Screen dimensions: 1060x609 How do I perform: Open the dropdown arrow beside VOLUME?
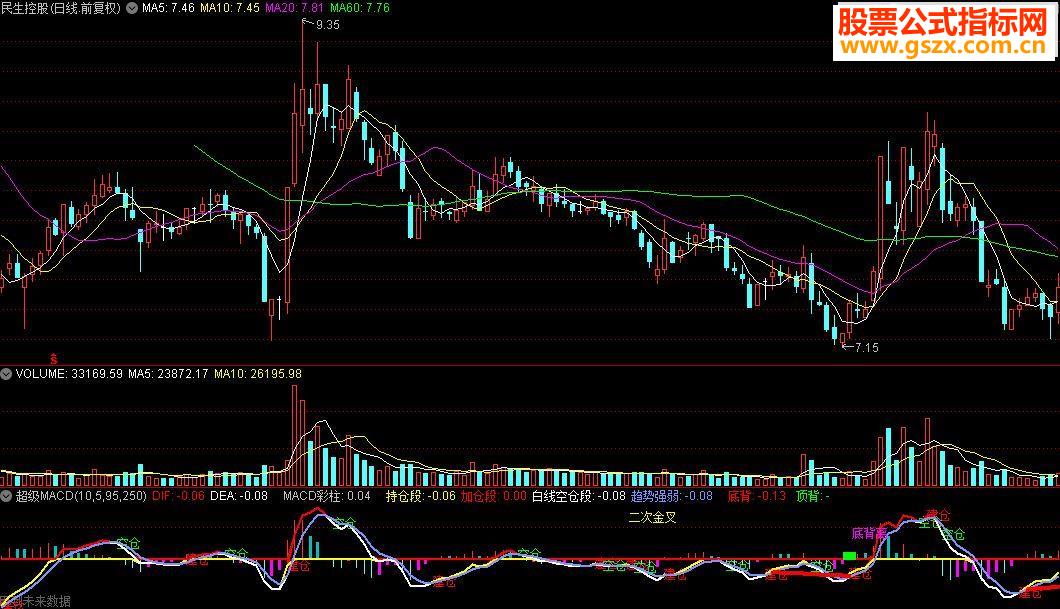6,374
